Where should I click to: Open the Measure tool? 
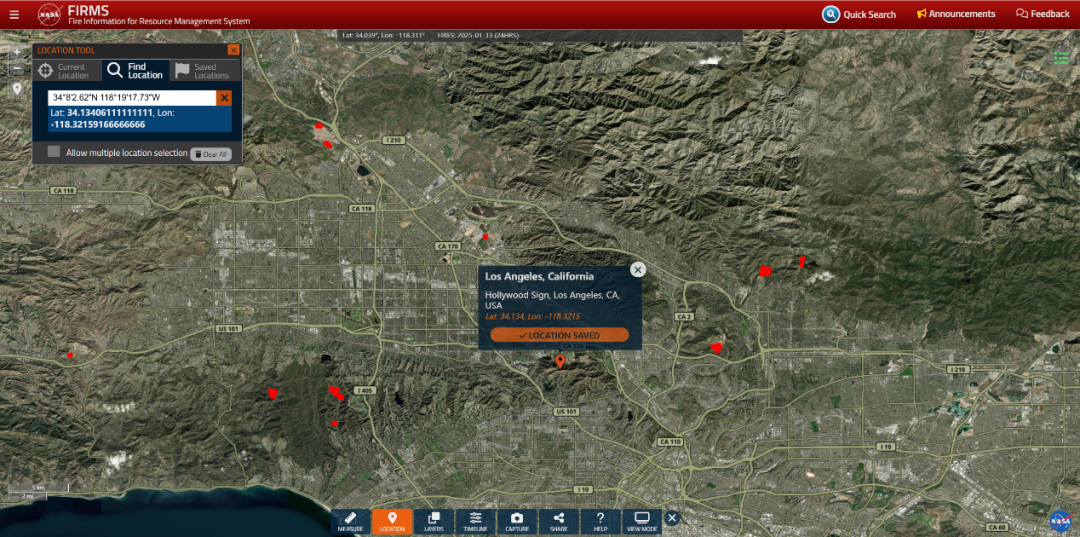point(350,520)
